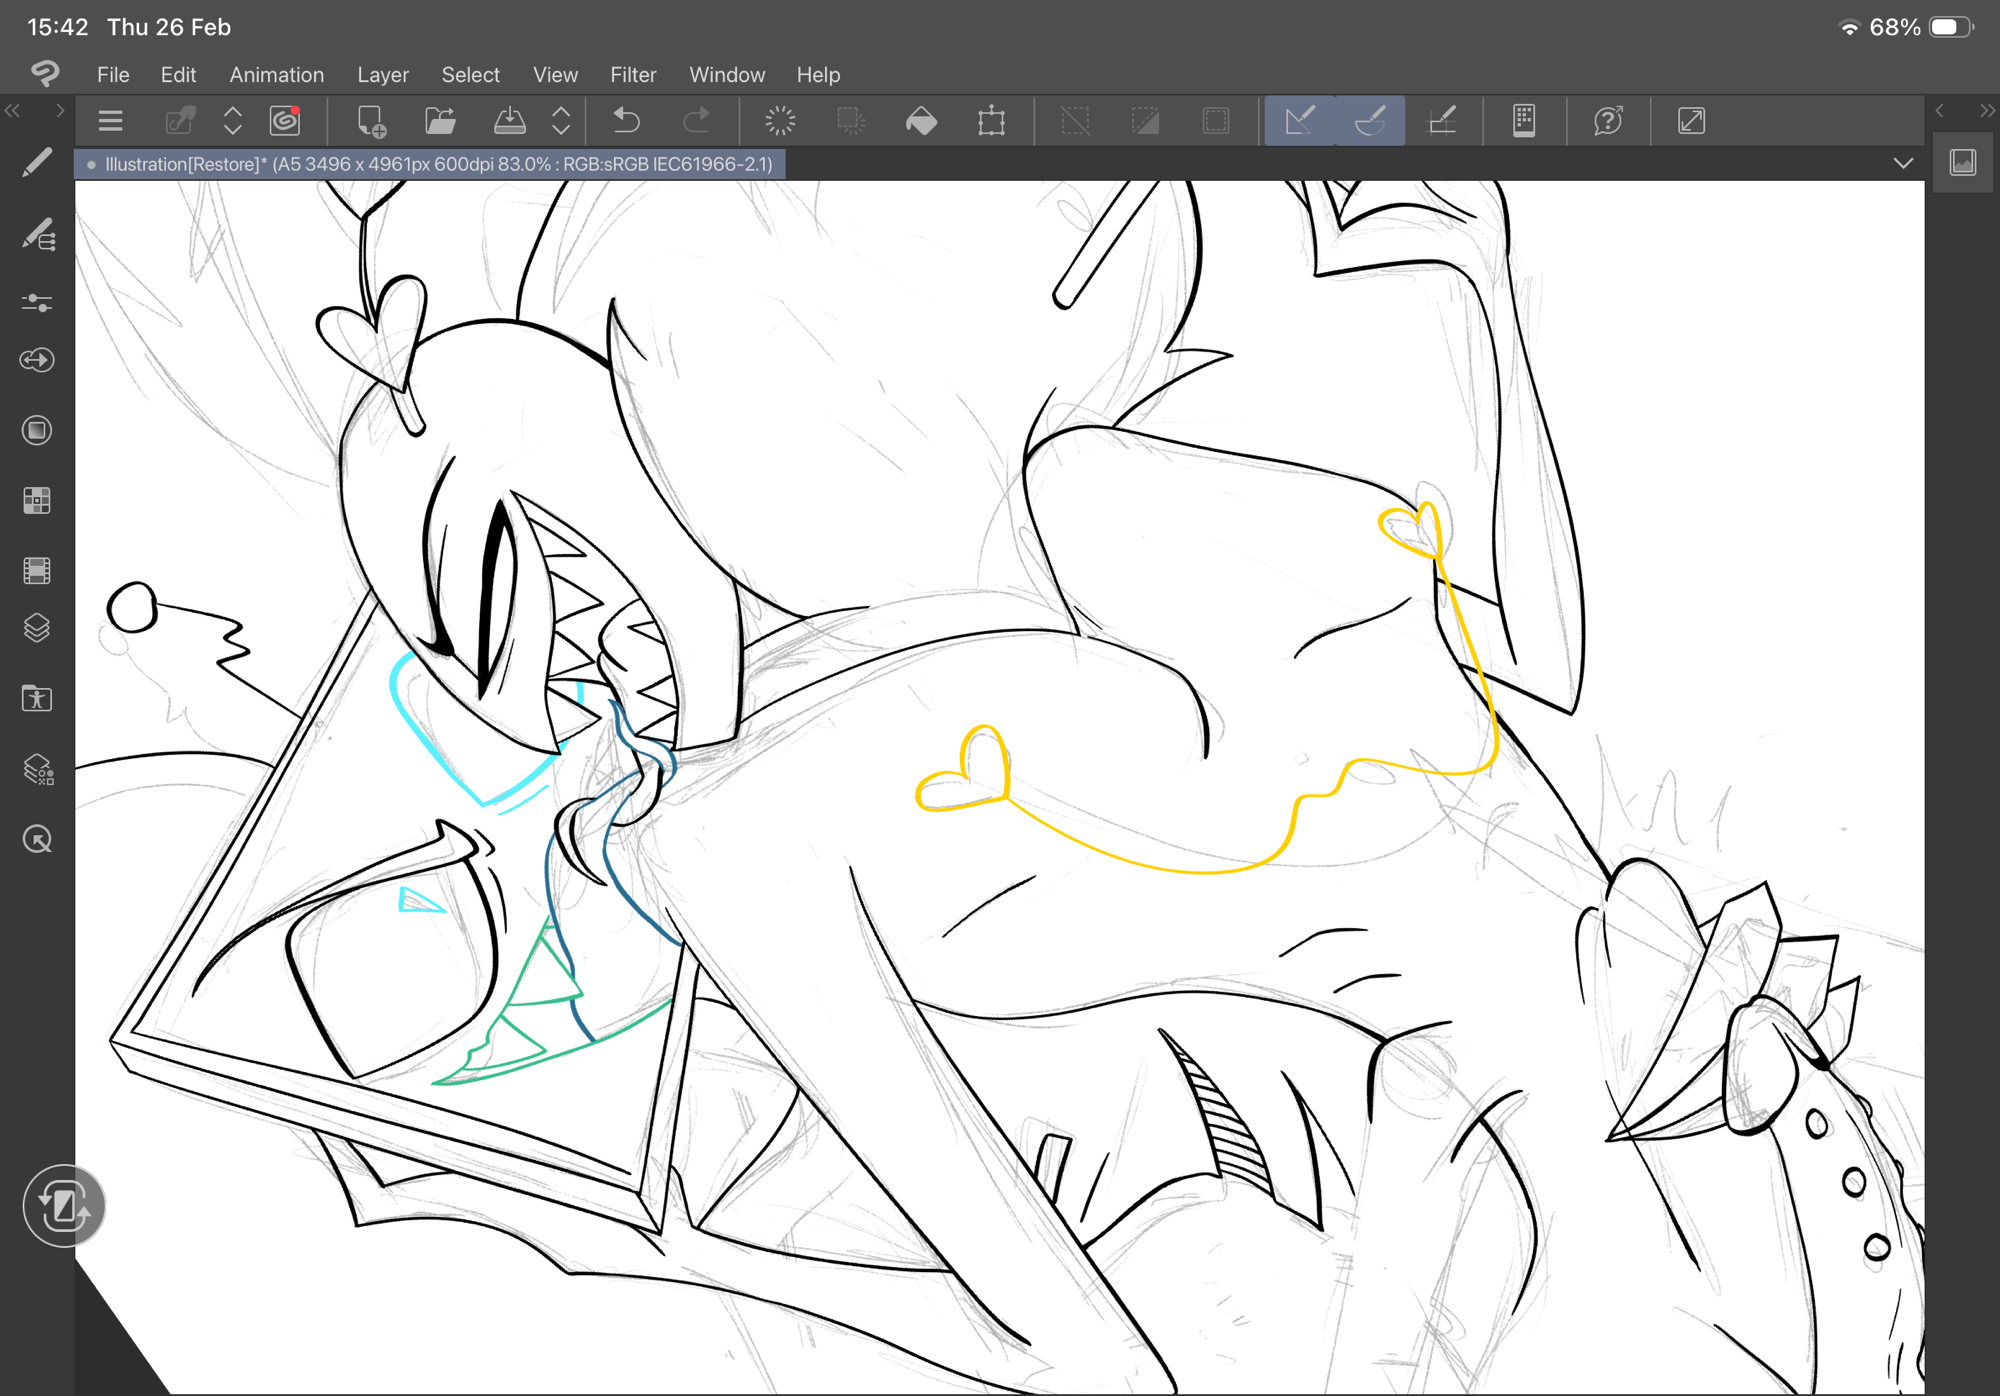Open the hamburger main menu button

(110, 121)
